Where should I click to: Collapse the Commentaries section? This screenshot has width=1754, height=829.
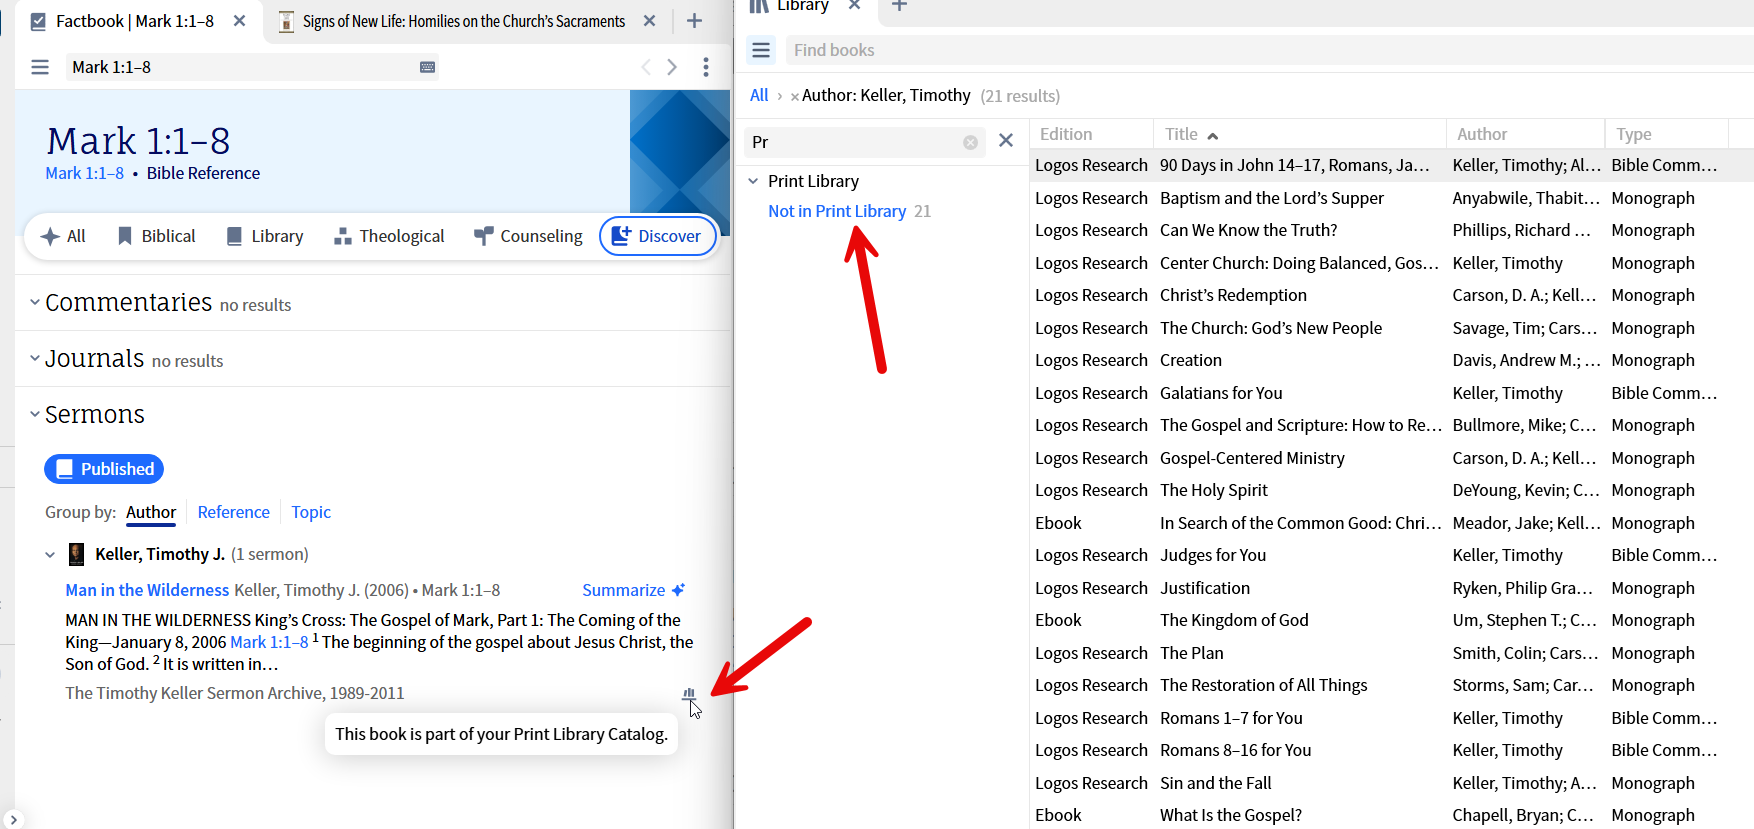pos(35,302)
